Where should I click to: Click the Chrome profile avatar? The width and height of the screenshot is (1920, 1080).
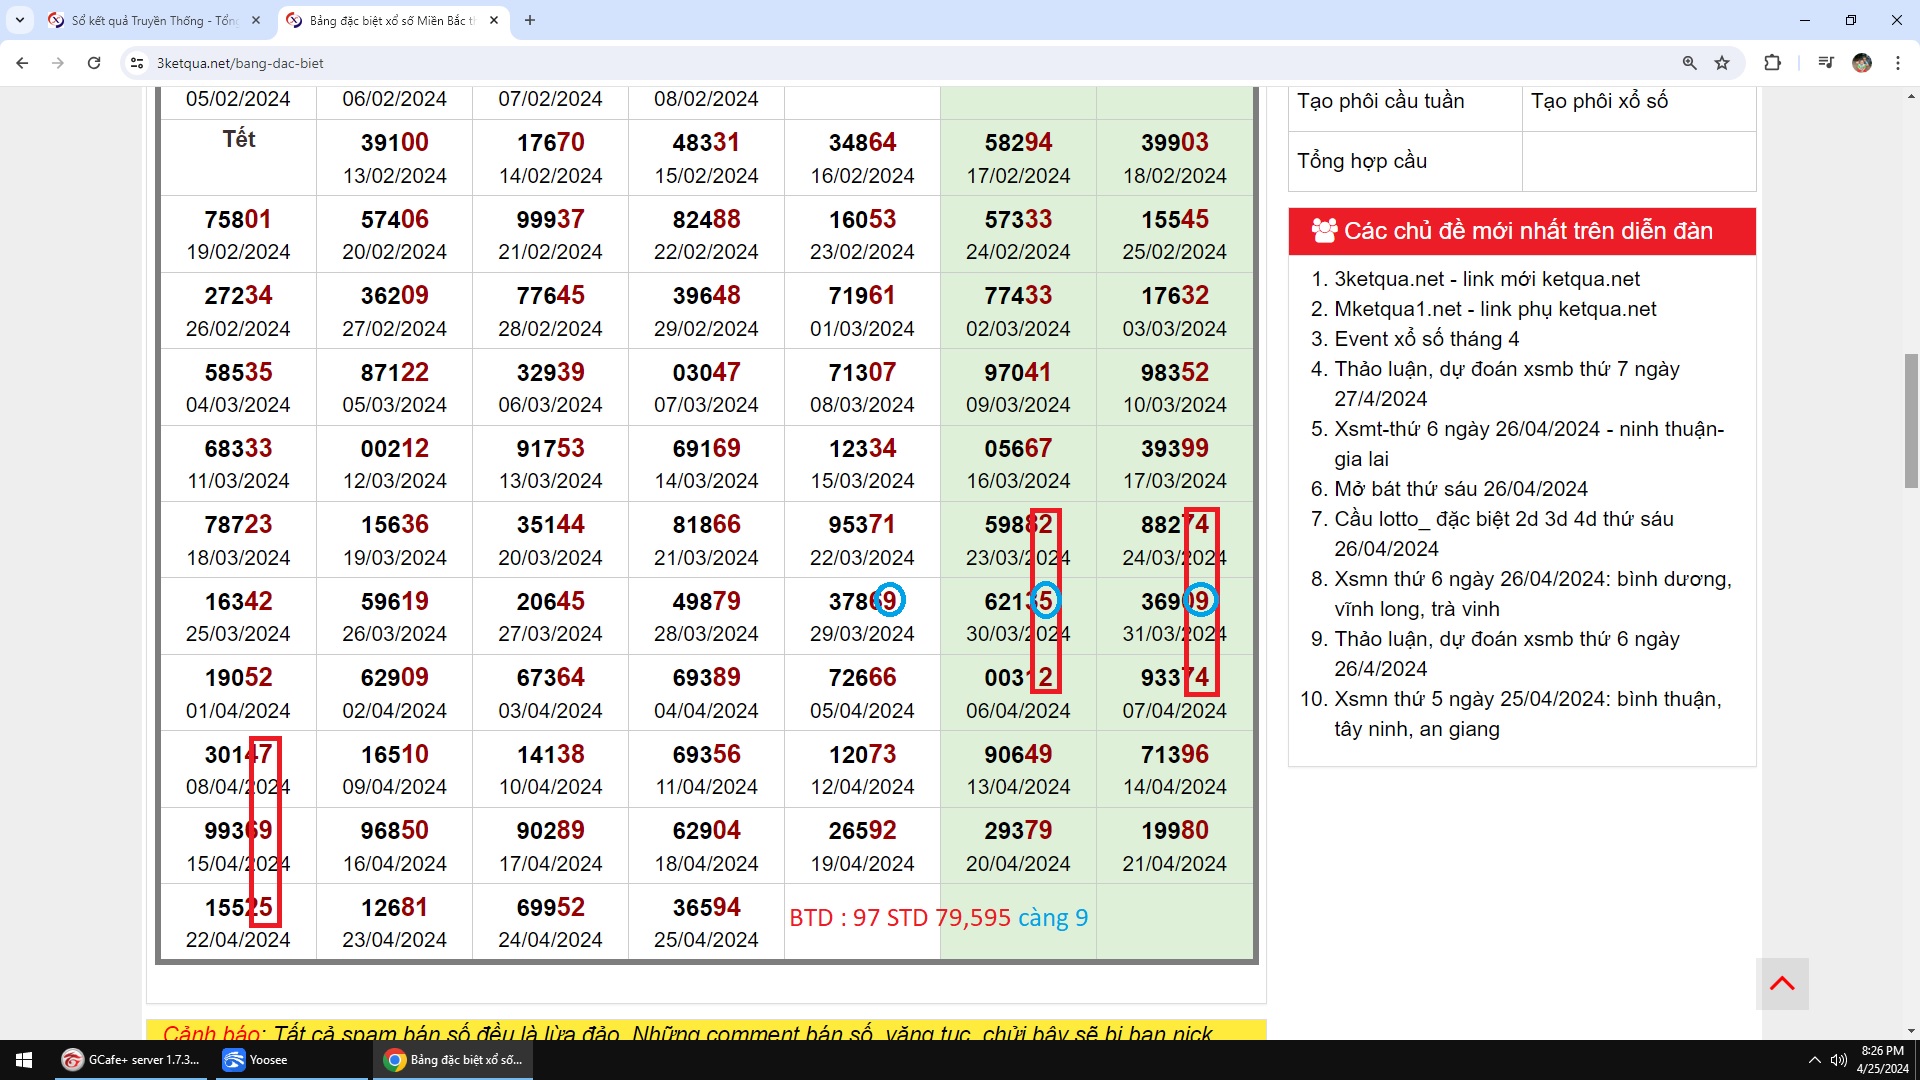1861,63
